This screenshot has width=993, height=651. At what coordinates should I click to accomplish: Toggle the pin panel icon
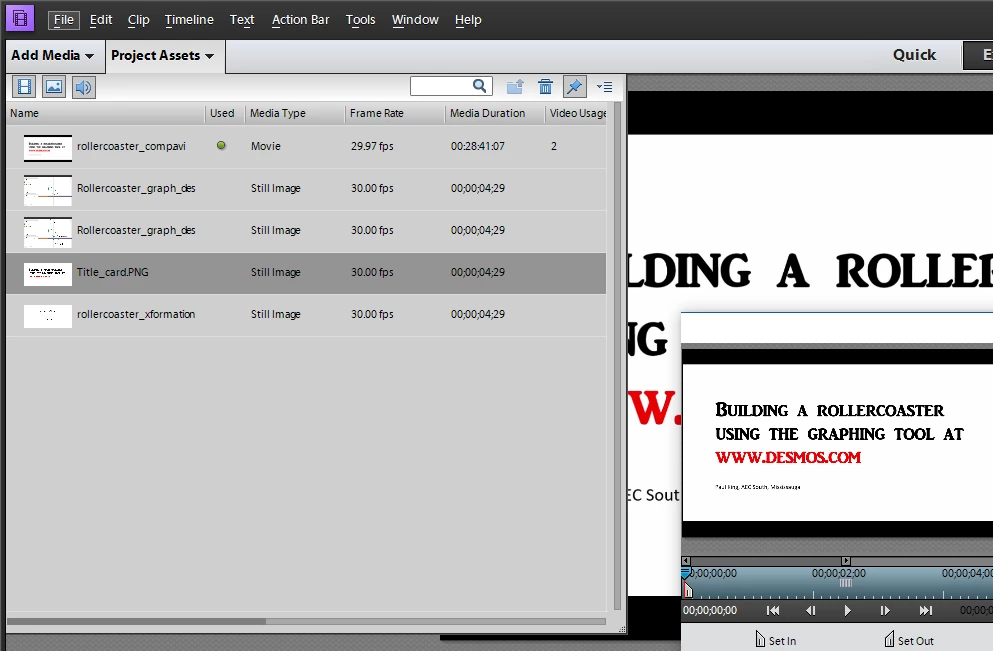click(574, 86)
